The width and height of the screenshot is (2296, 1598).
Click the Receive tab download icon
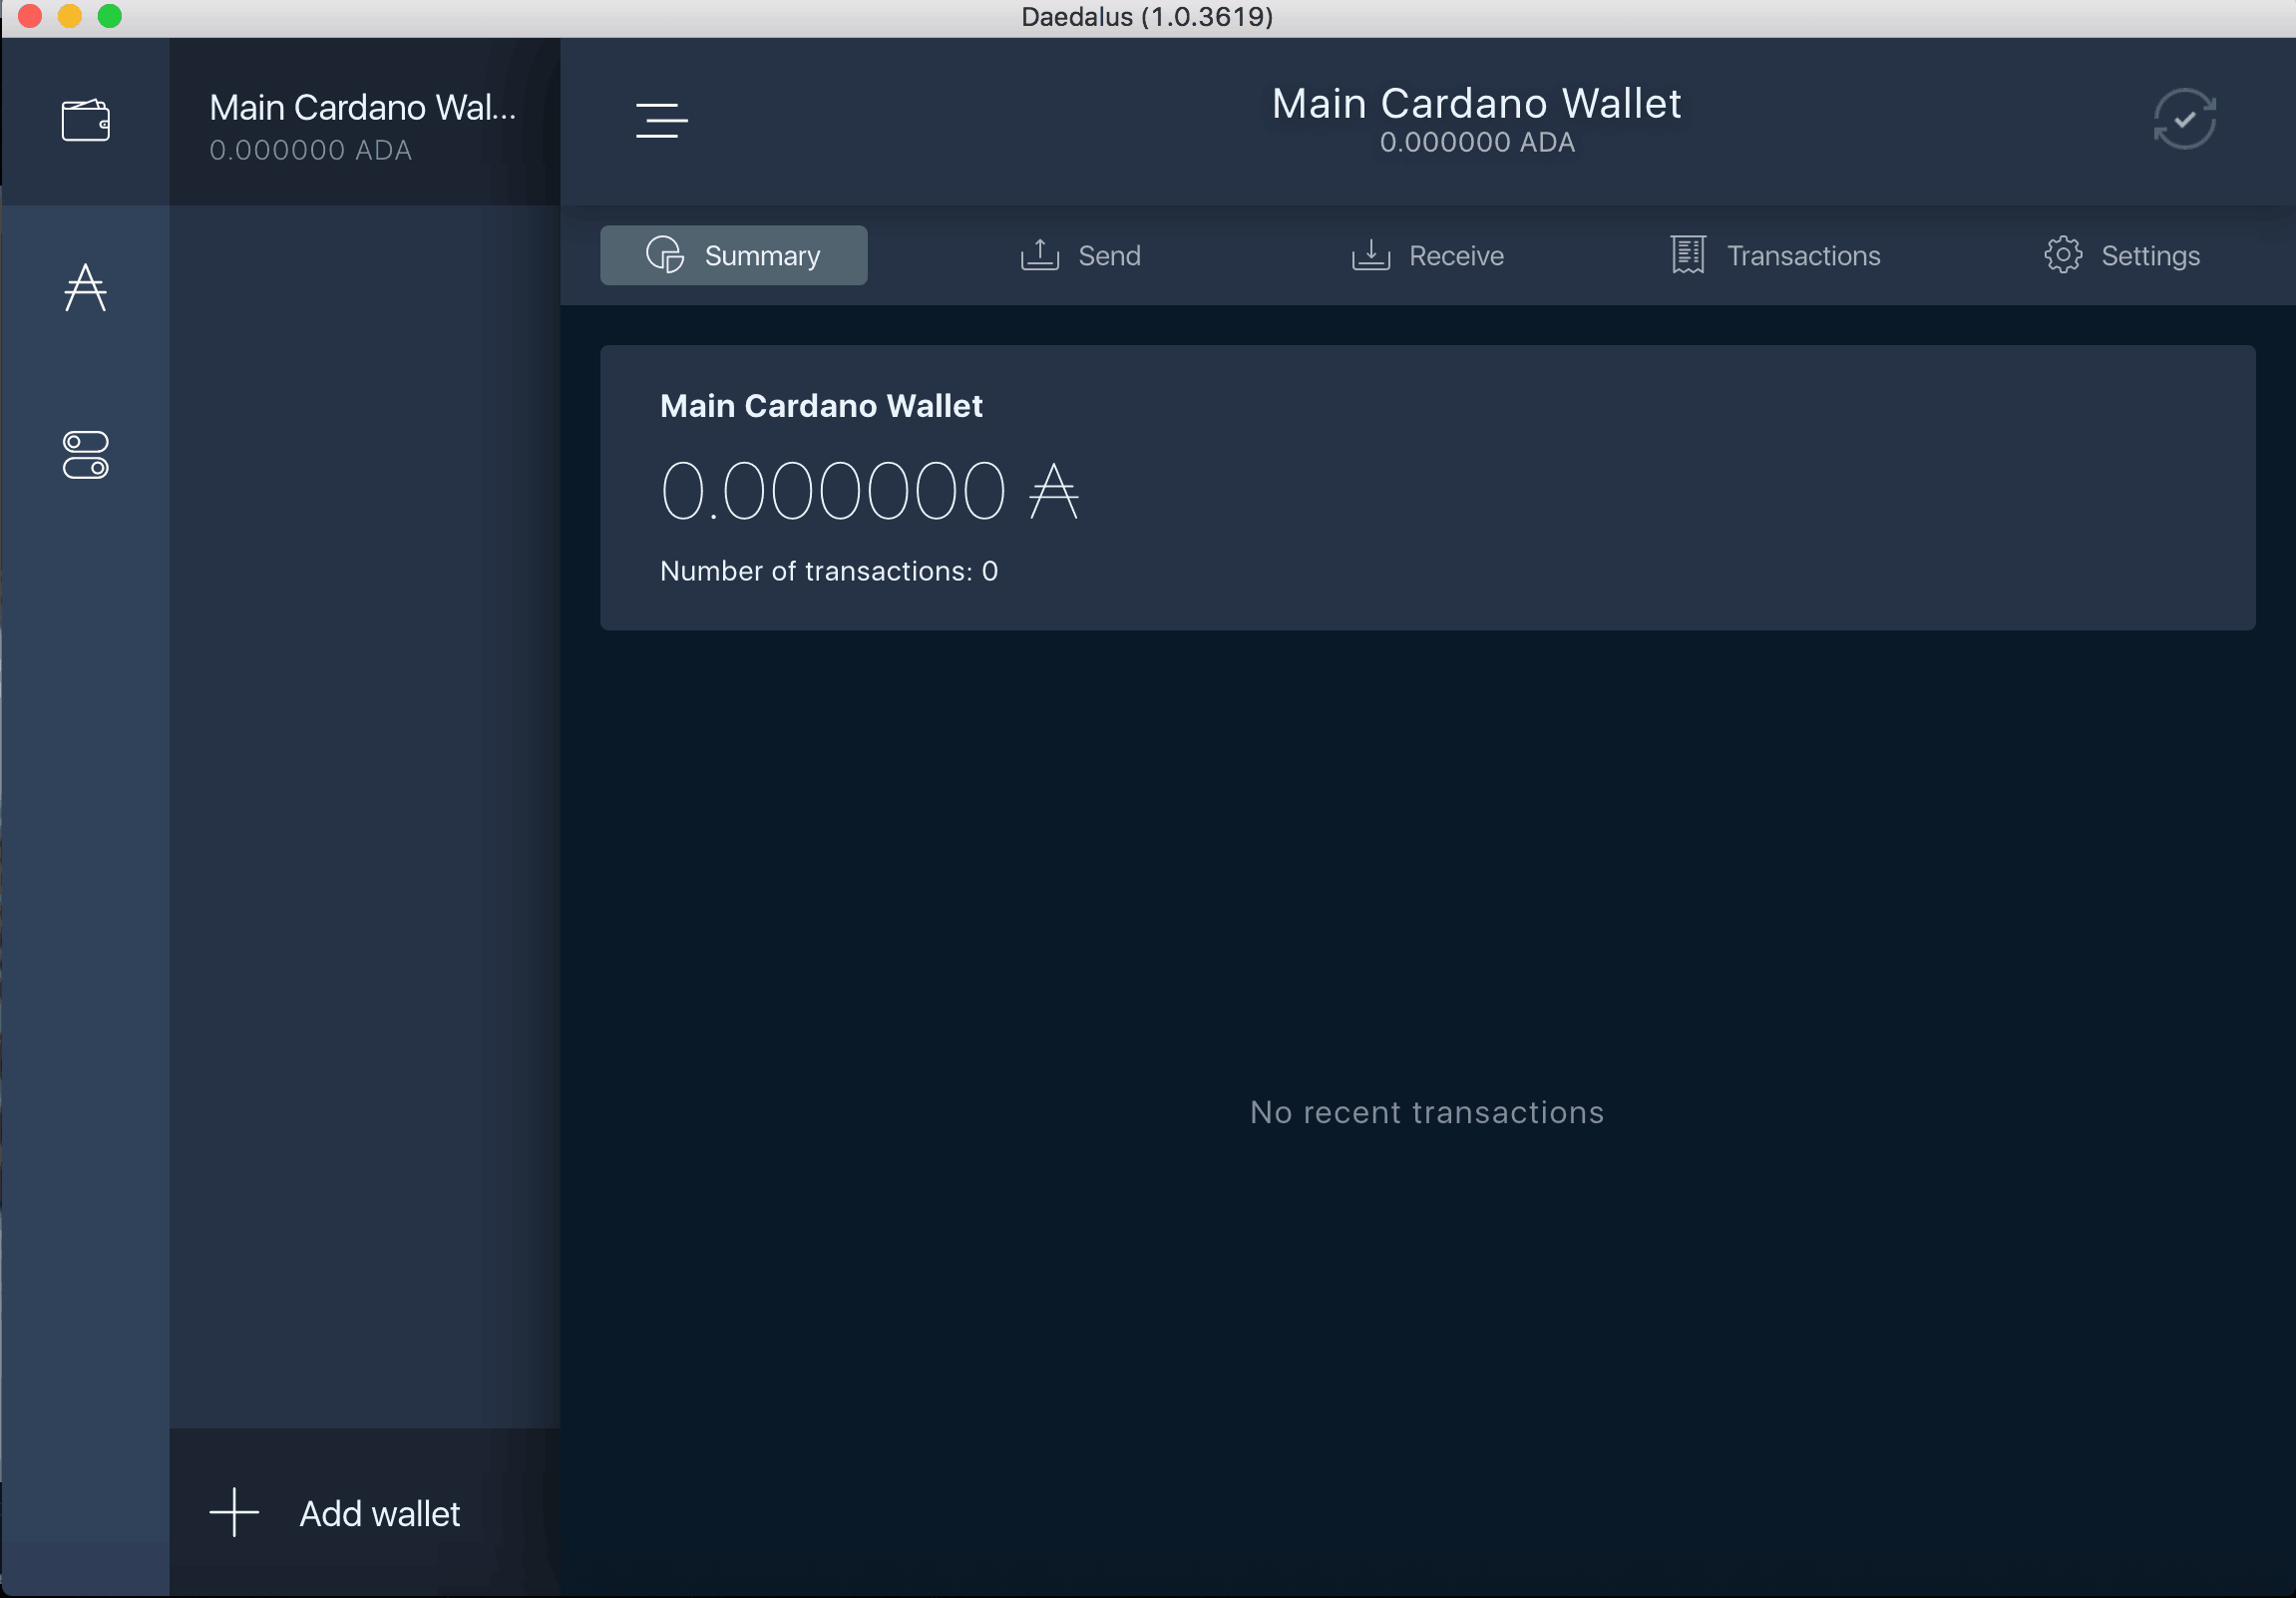tap(1369, 254)
